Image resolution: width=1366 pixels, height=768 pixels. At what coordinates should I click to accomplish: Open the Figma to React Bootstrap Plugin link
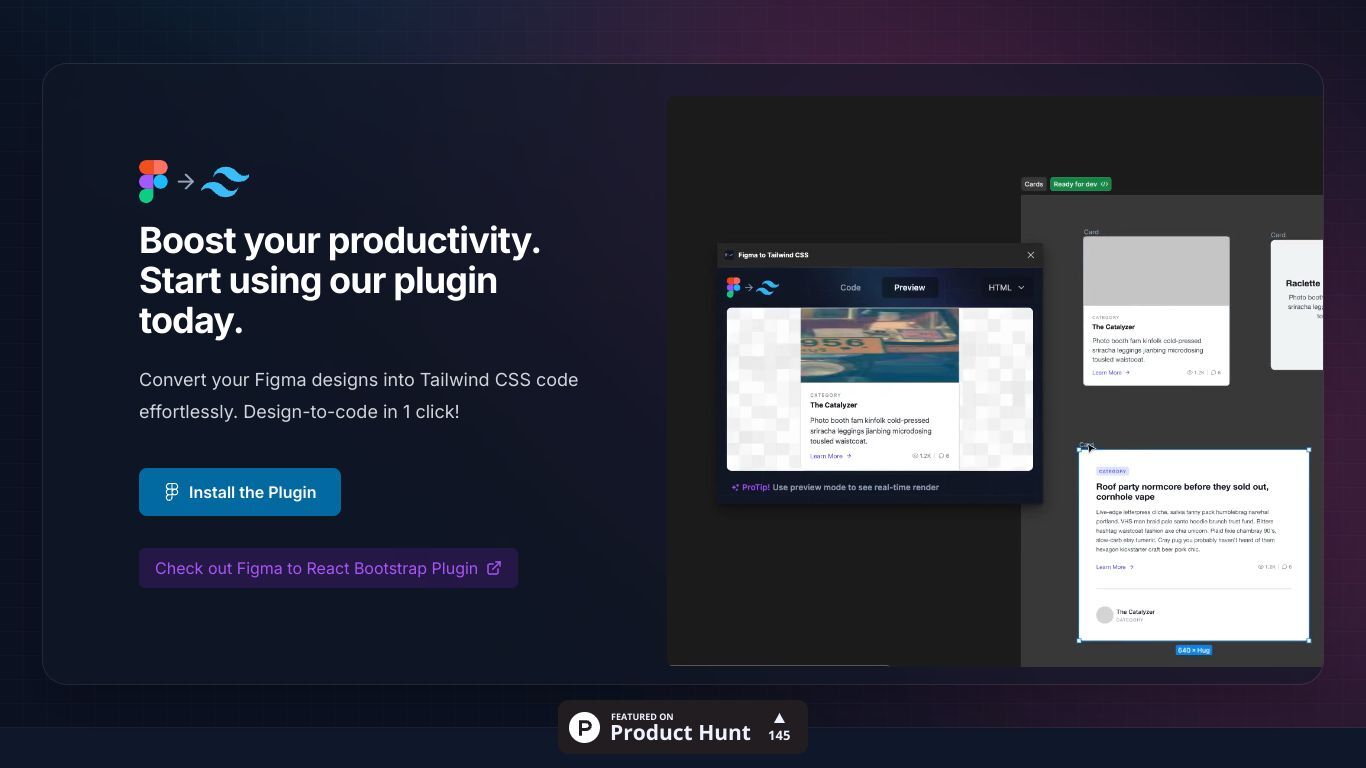click(x=328, y=568)
